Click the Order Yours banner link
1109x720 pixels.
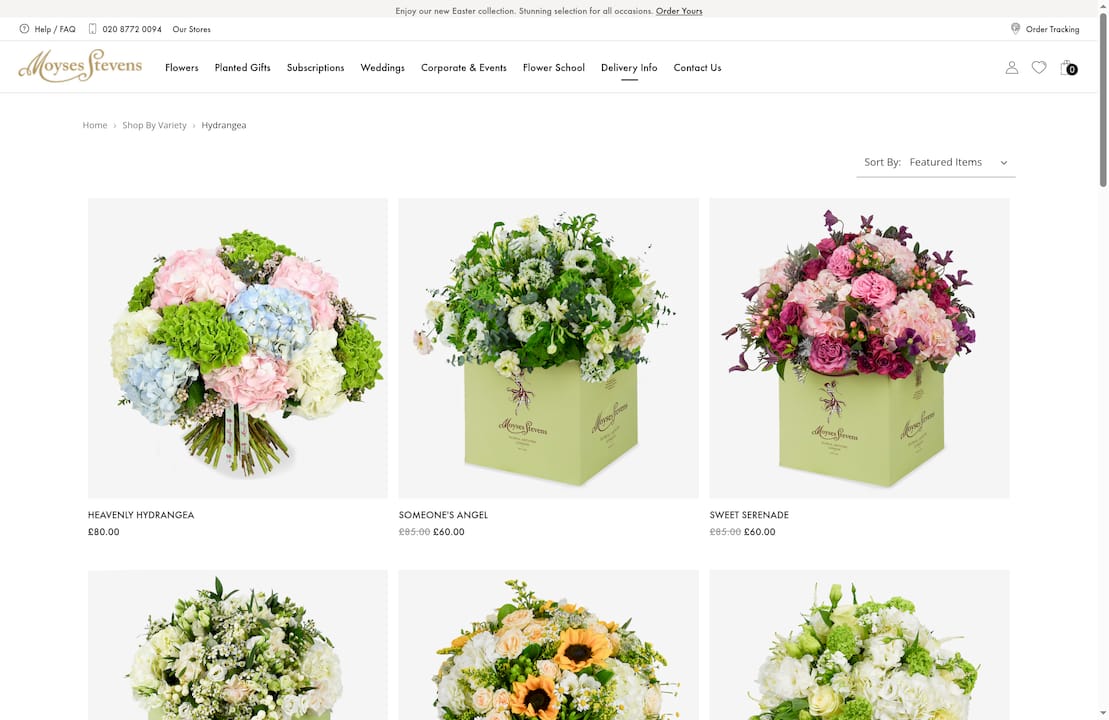pos(679,11)
